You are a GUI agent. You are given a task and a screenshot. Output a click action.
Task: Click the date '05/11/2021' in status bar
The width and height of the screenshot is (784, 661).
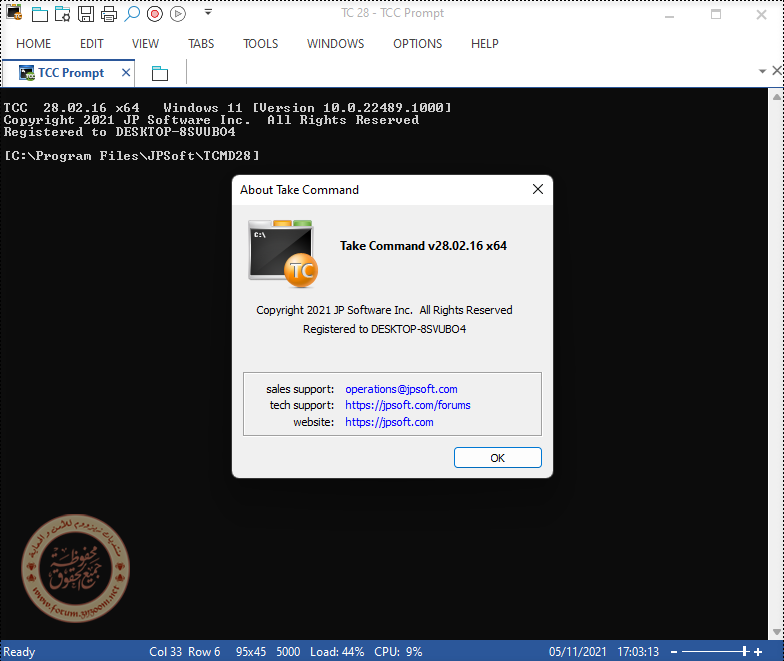578,652
